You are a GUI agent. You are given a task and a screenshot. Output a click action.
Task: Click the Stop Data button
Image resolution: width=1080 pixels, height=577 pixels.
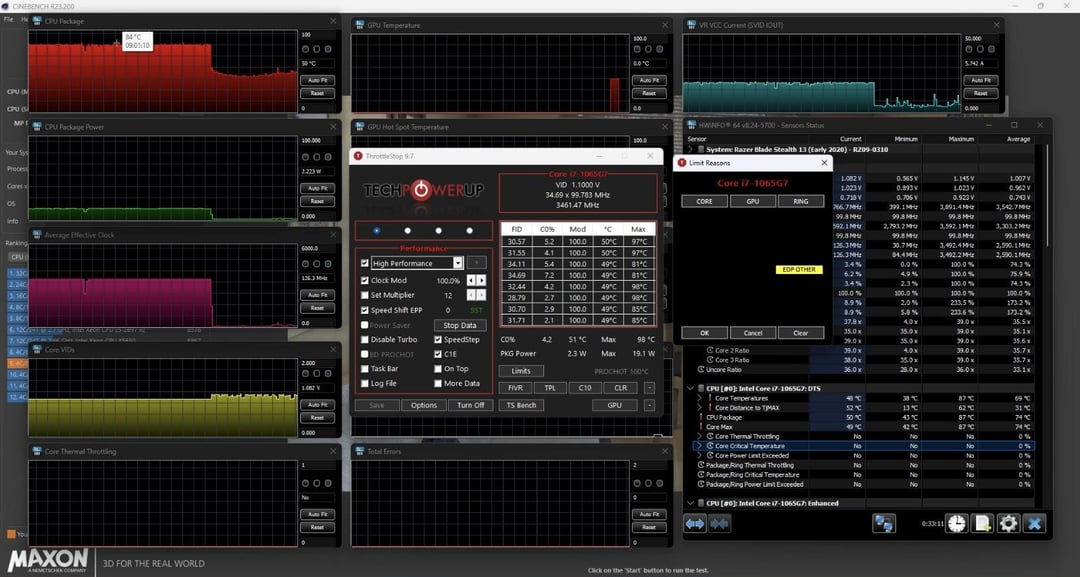click(x=459, y=326)
